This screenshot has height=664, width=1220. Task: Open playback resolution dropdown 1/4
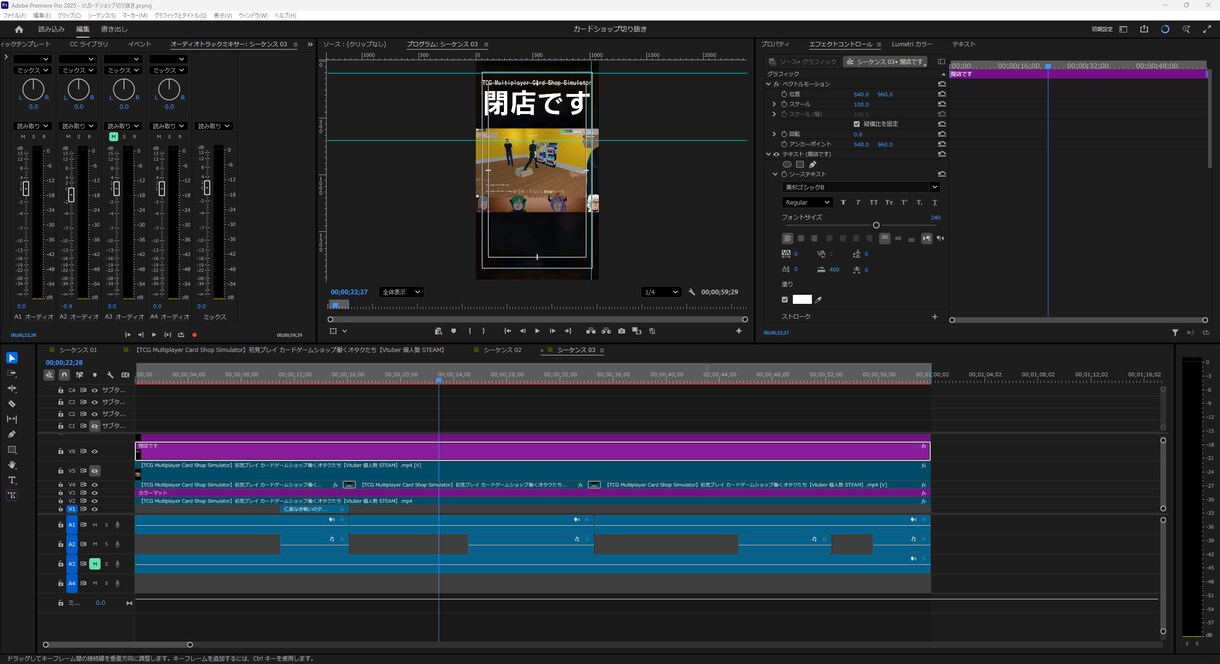tap(660, 292)
